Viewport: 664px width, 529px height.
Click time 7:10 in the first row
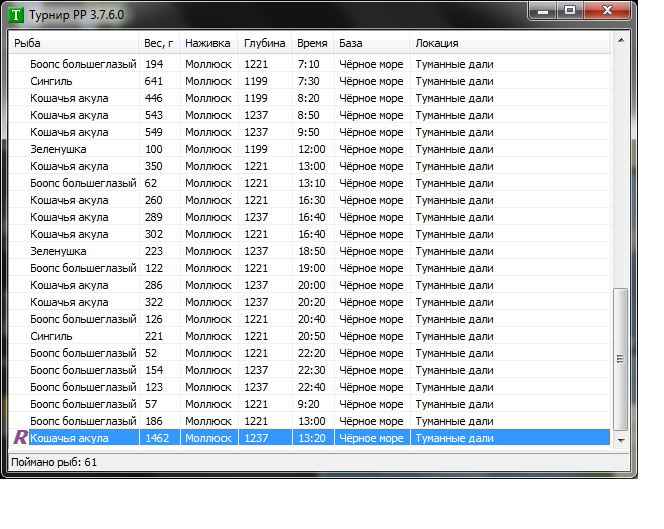coord(308,64)
